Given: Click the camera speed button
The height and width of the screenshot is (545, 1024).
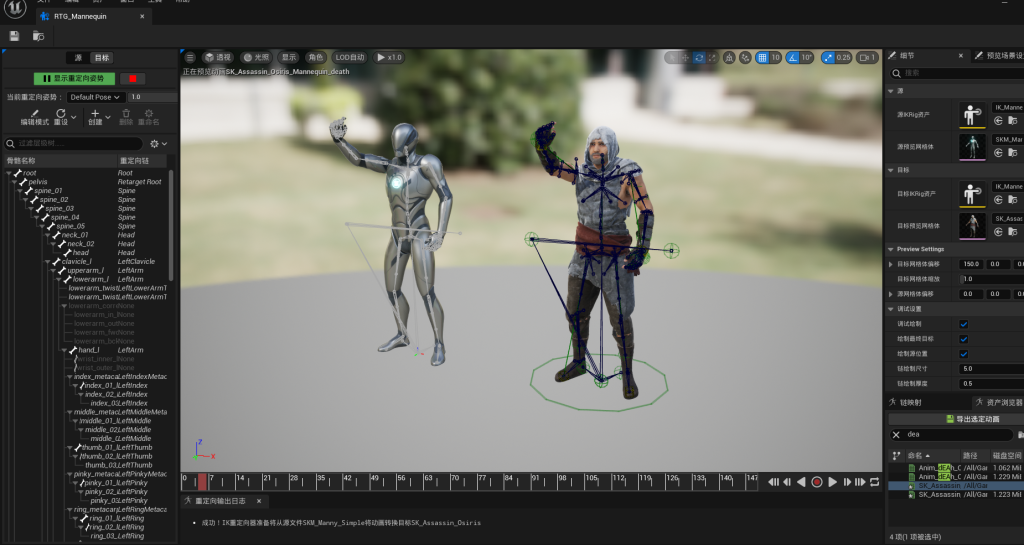Looking at the screenshot, I should pos(867,57).
